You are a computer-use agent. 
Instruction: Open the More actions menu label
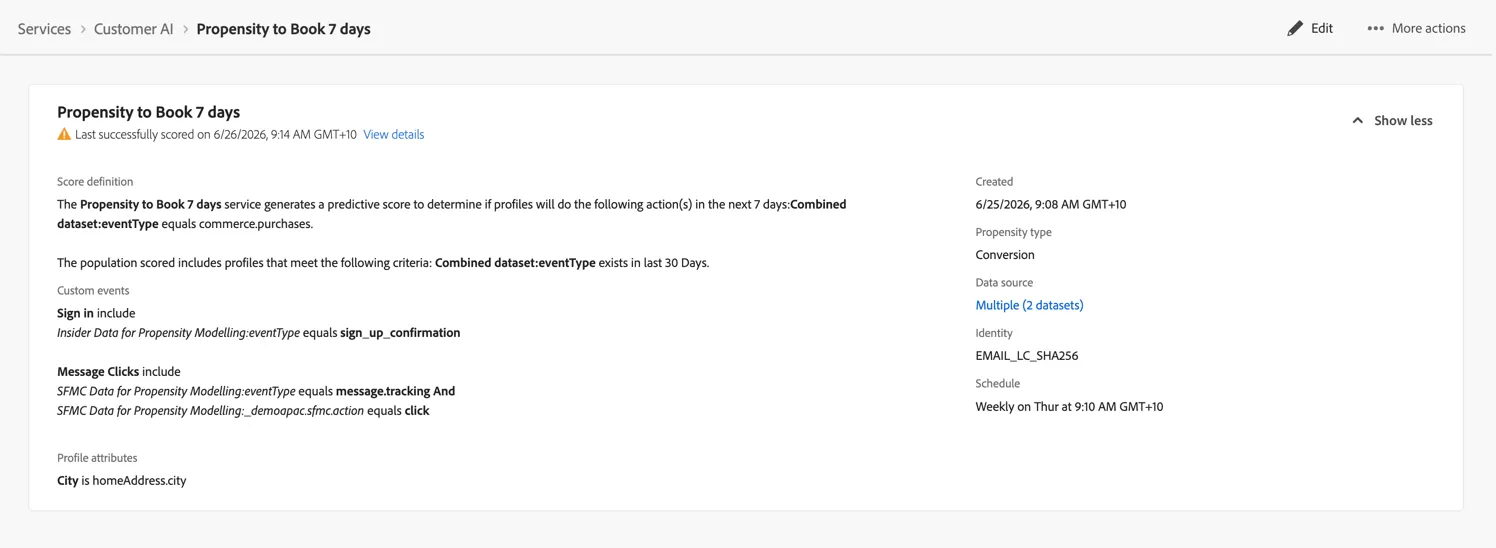[x=1428, y=28]
